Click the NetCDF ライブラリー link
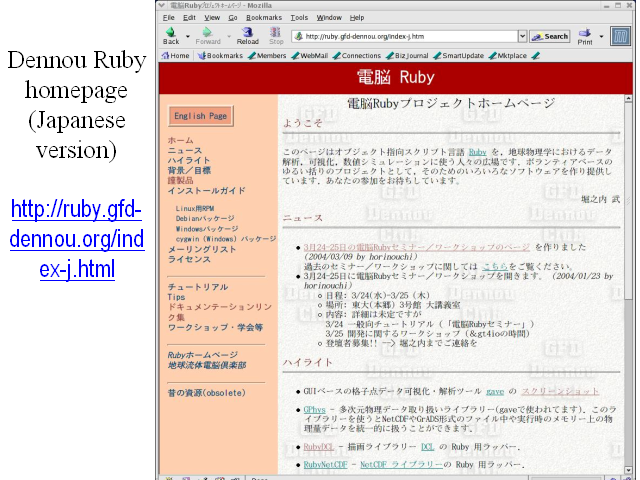This screenshot has height=480, width=640. point(401,464)
